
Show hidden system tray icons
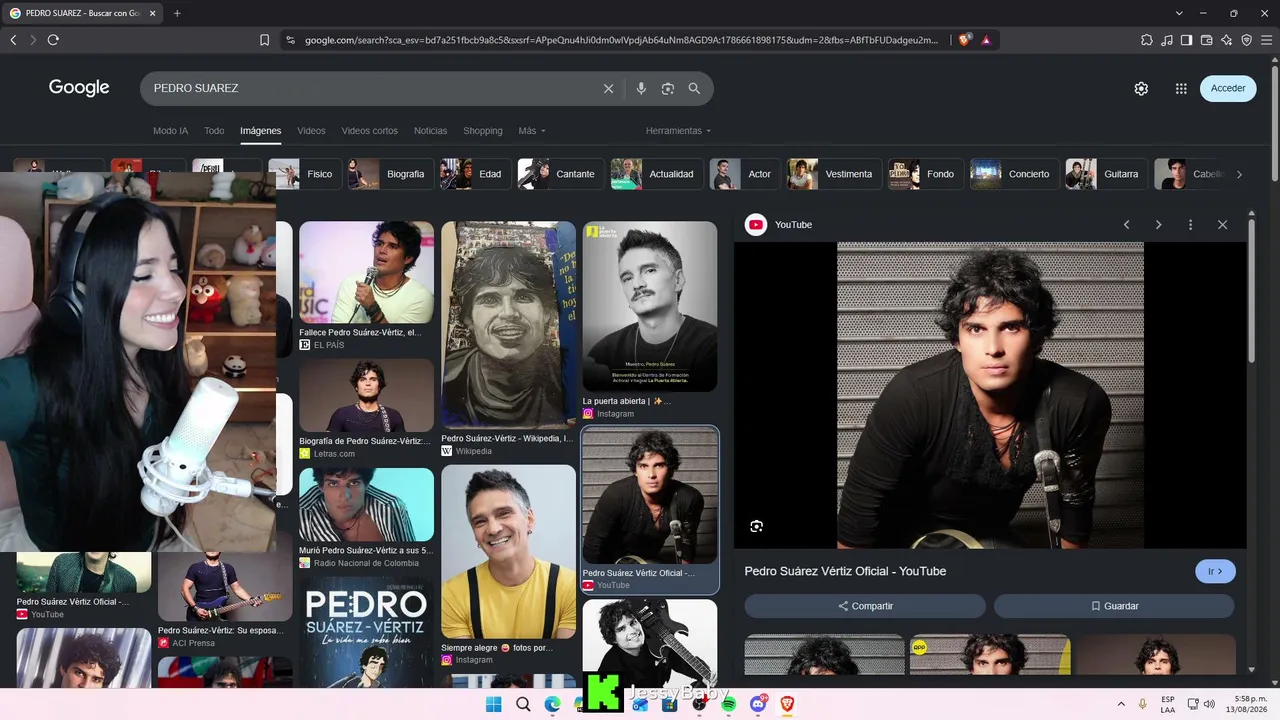click(x=1121, y=704)
